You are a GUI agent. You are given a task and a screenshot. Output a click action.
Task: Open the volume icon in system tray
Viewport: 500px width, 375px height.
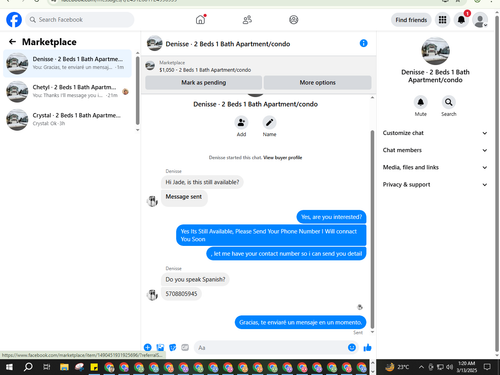pyautogui.click(x=449, y=367)
